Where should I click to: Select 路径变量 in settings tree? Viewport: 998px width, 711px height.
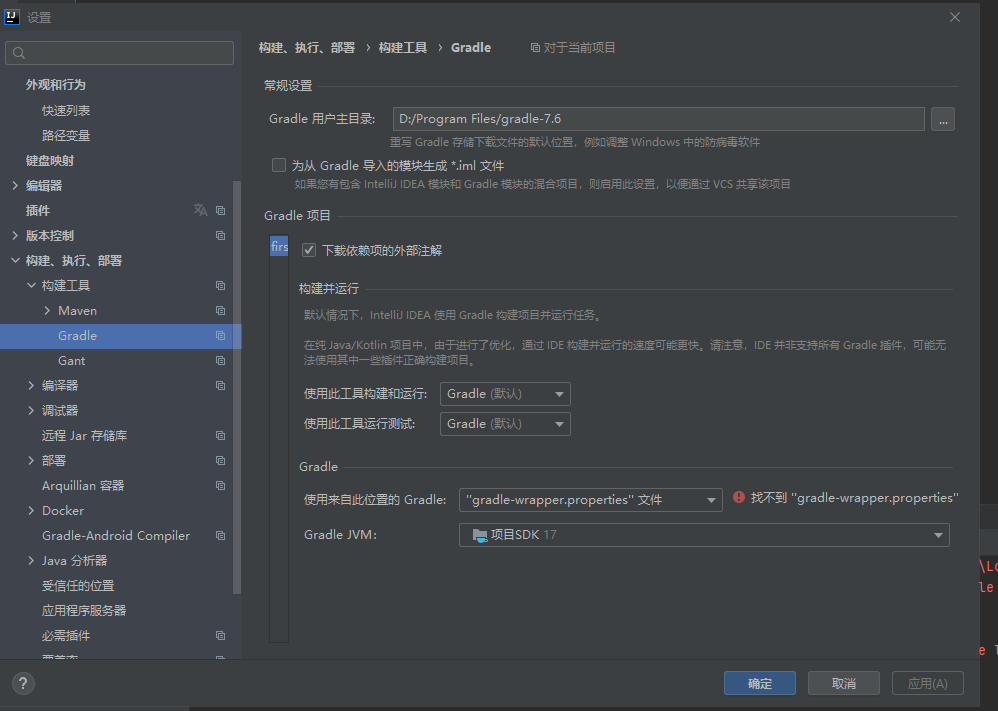click(66, 136)
